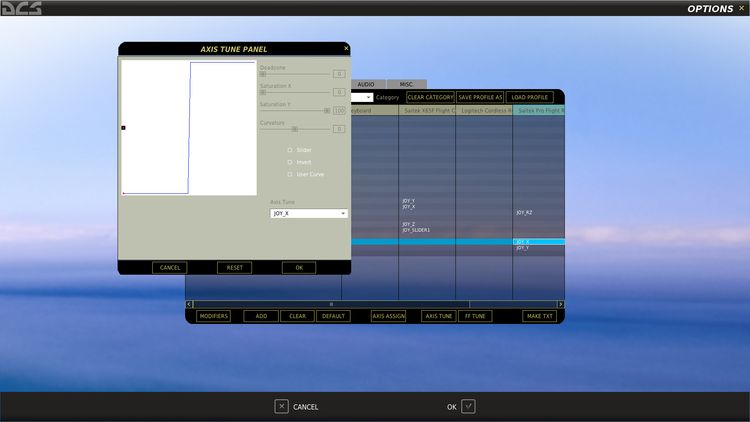
Task: Click the Curvature slider handle
Action: [295, 129]
